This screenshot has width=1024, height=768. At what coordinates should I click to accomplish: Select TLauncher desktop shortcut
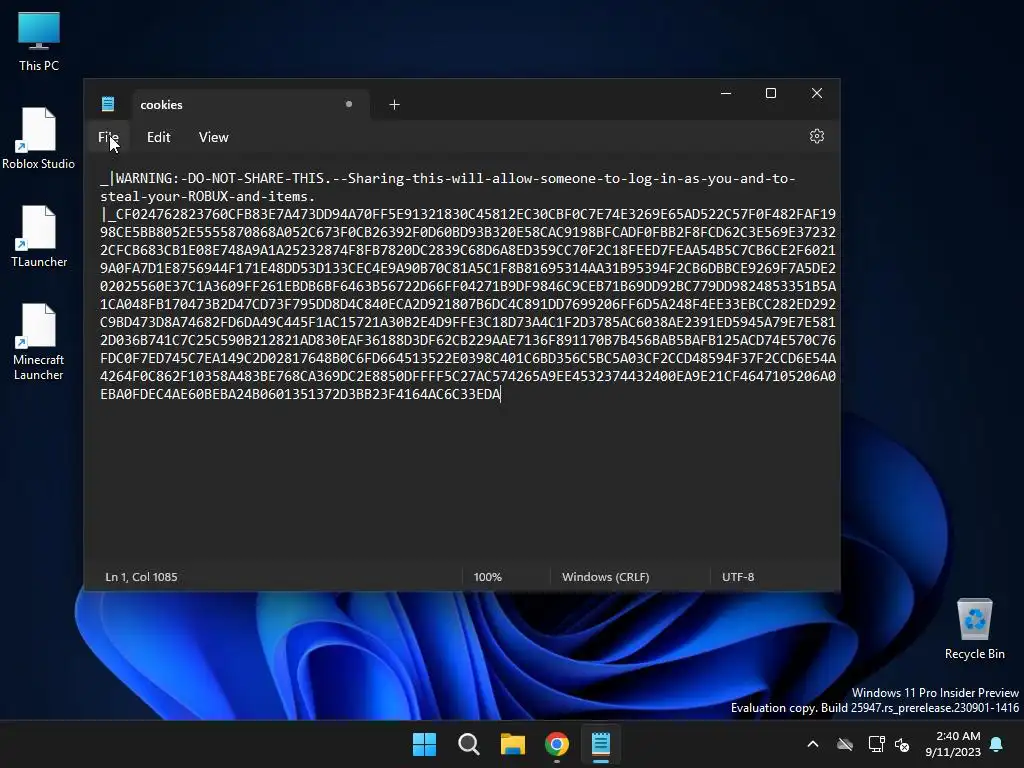pos(39,236)
